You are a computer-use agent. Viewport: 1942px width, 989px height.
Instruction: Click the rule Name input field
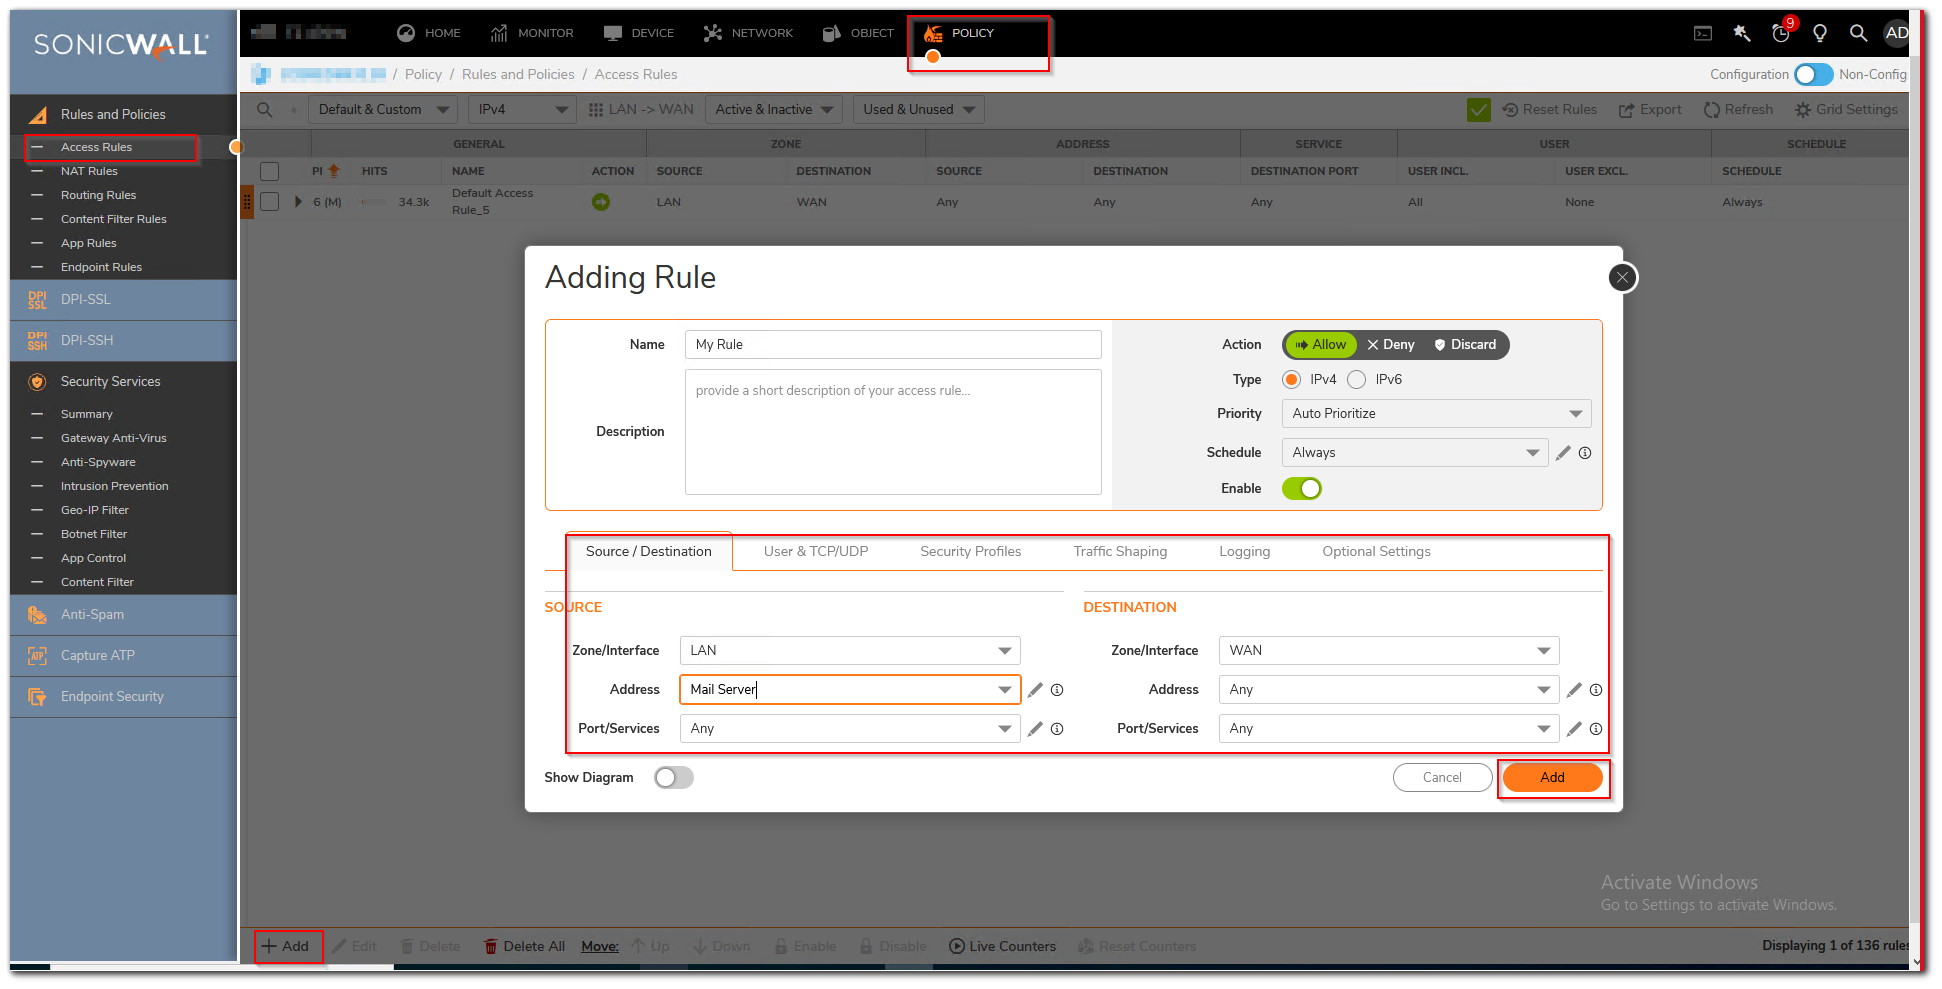893,345
